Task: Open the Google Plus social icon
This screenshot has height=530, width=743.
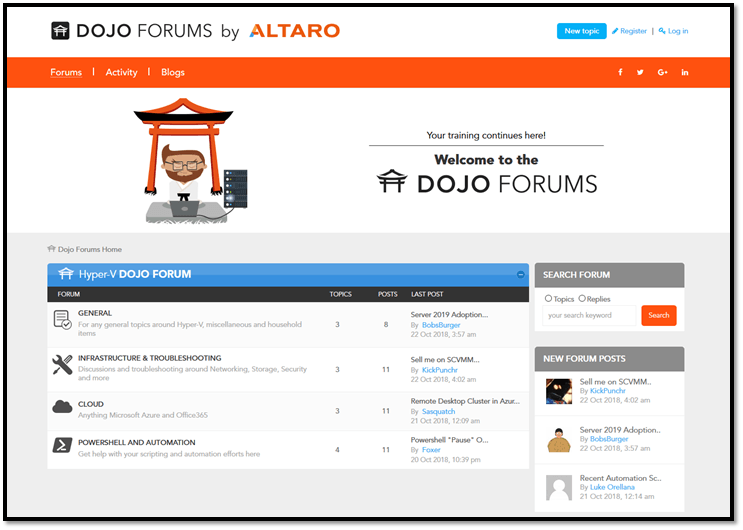Action: 662,72
